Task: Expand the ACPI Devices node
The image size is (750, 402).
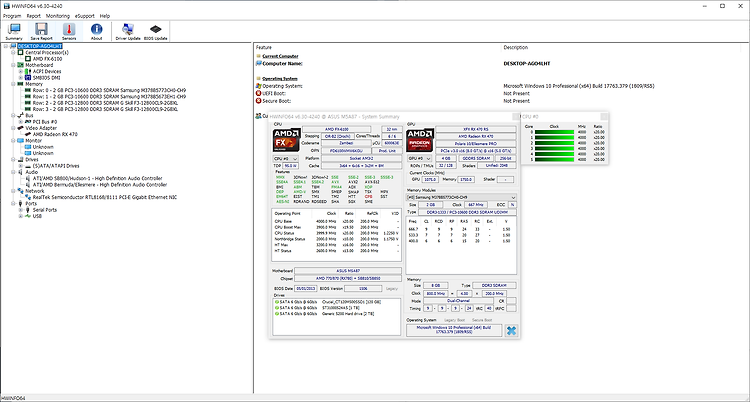Action: tap(21, 71)
